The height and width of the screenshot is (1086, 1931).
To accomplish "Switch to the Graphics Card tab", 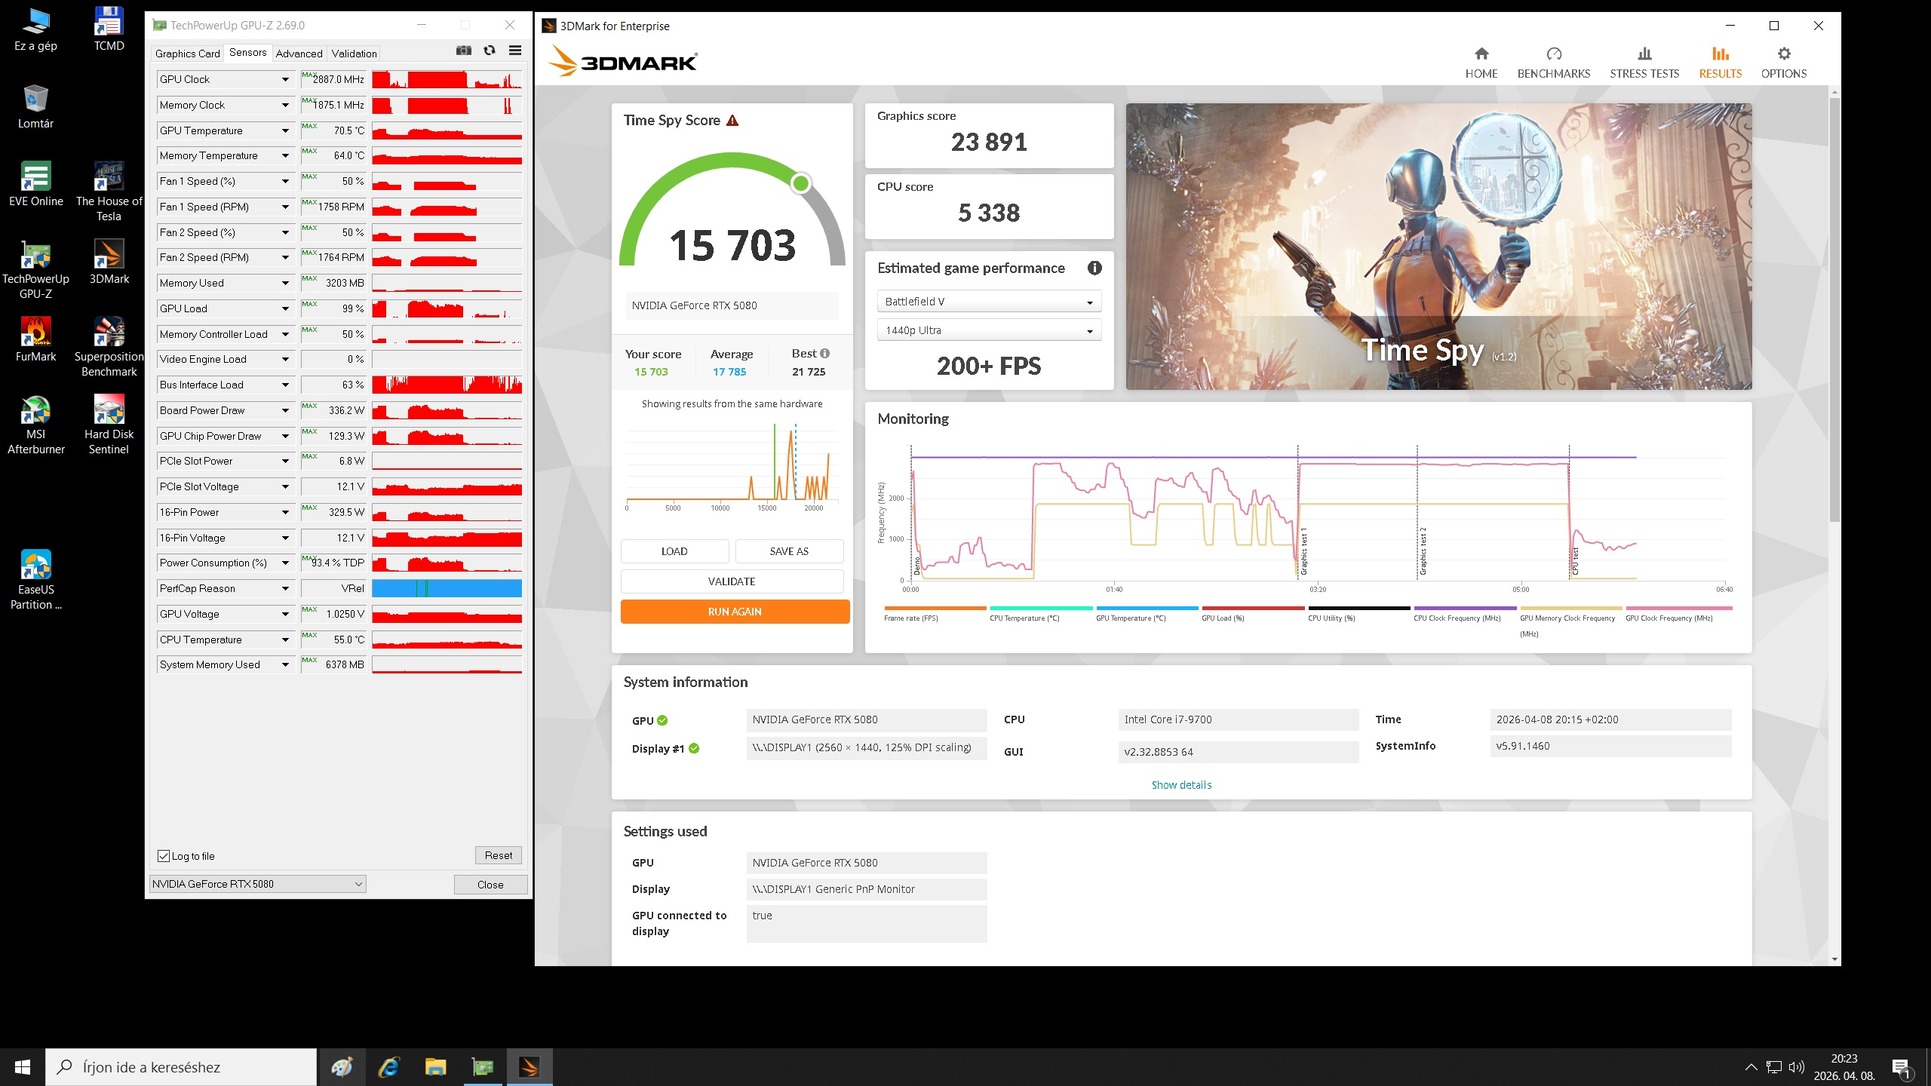I will [x=187, y=54].
